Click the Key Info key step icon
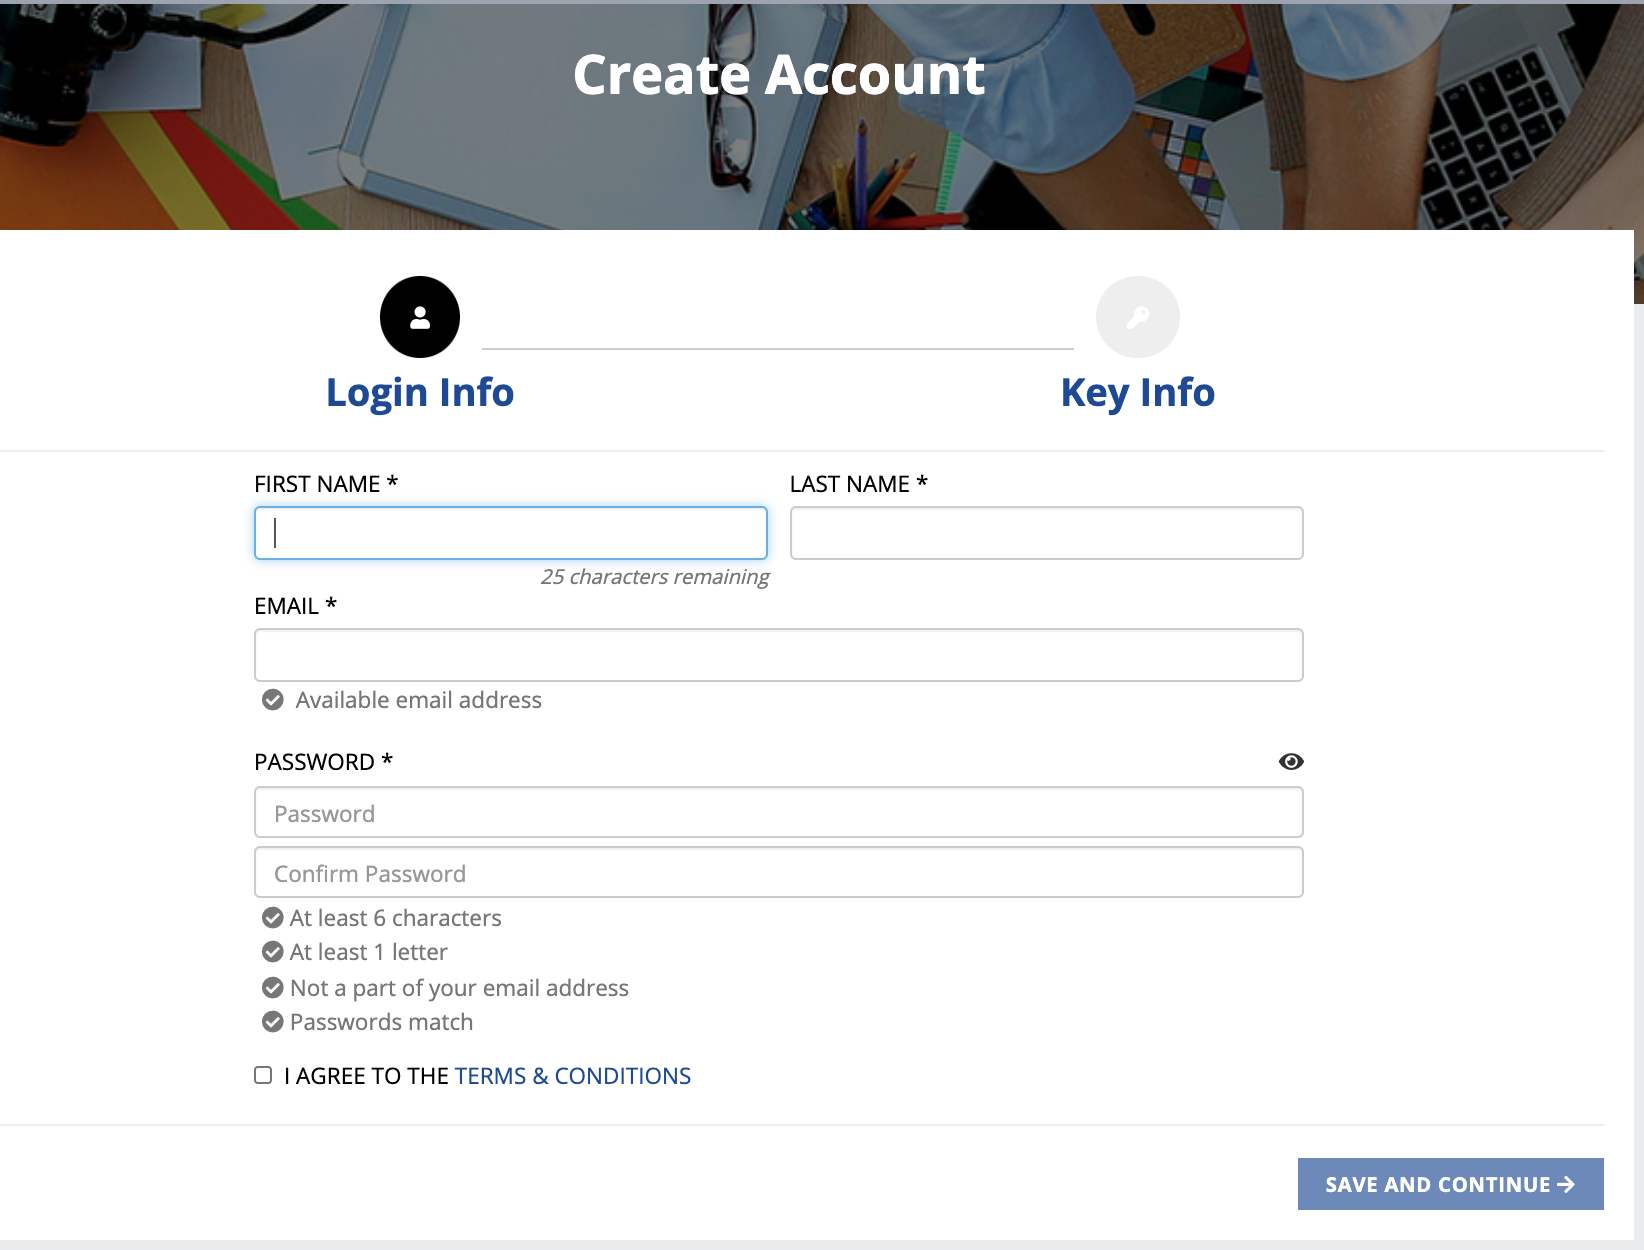 tap(1138, 317)
